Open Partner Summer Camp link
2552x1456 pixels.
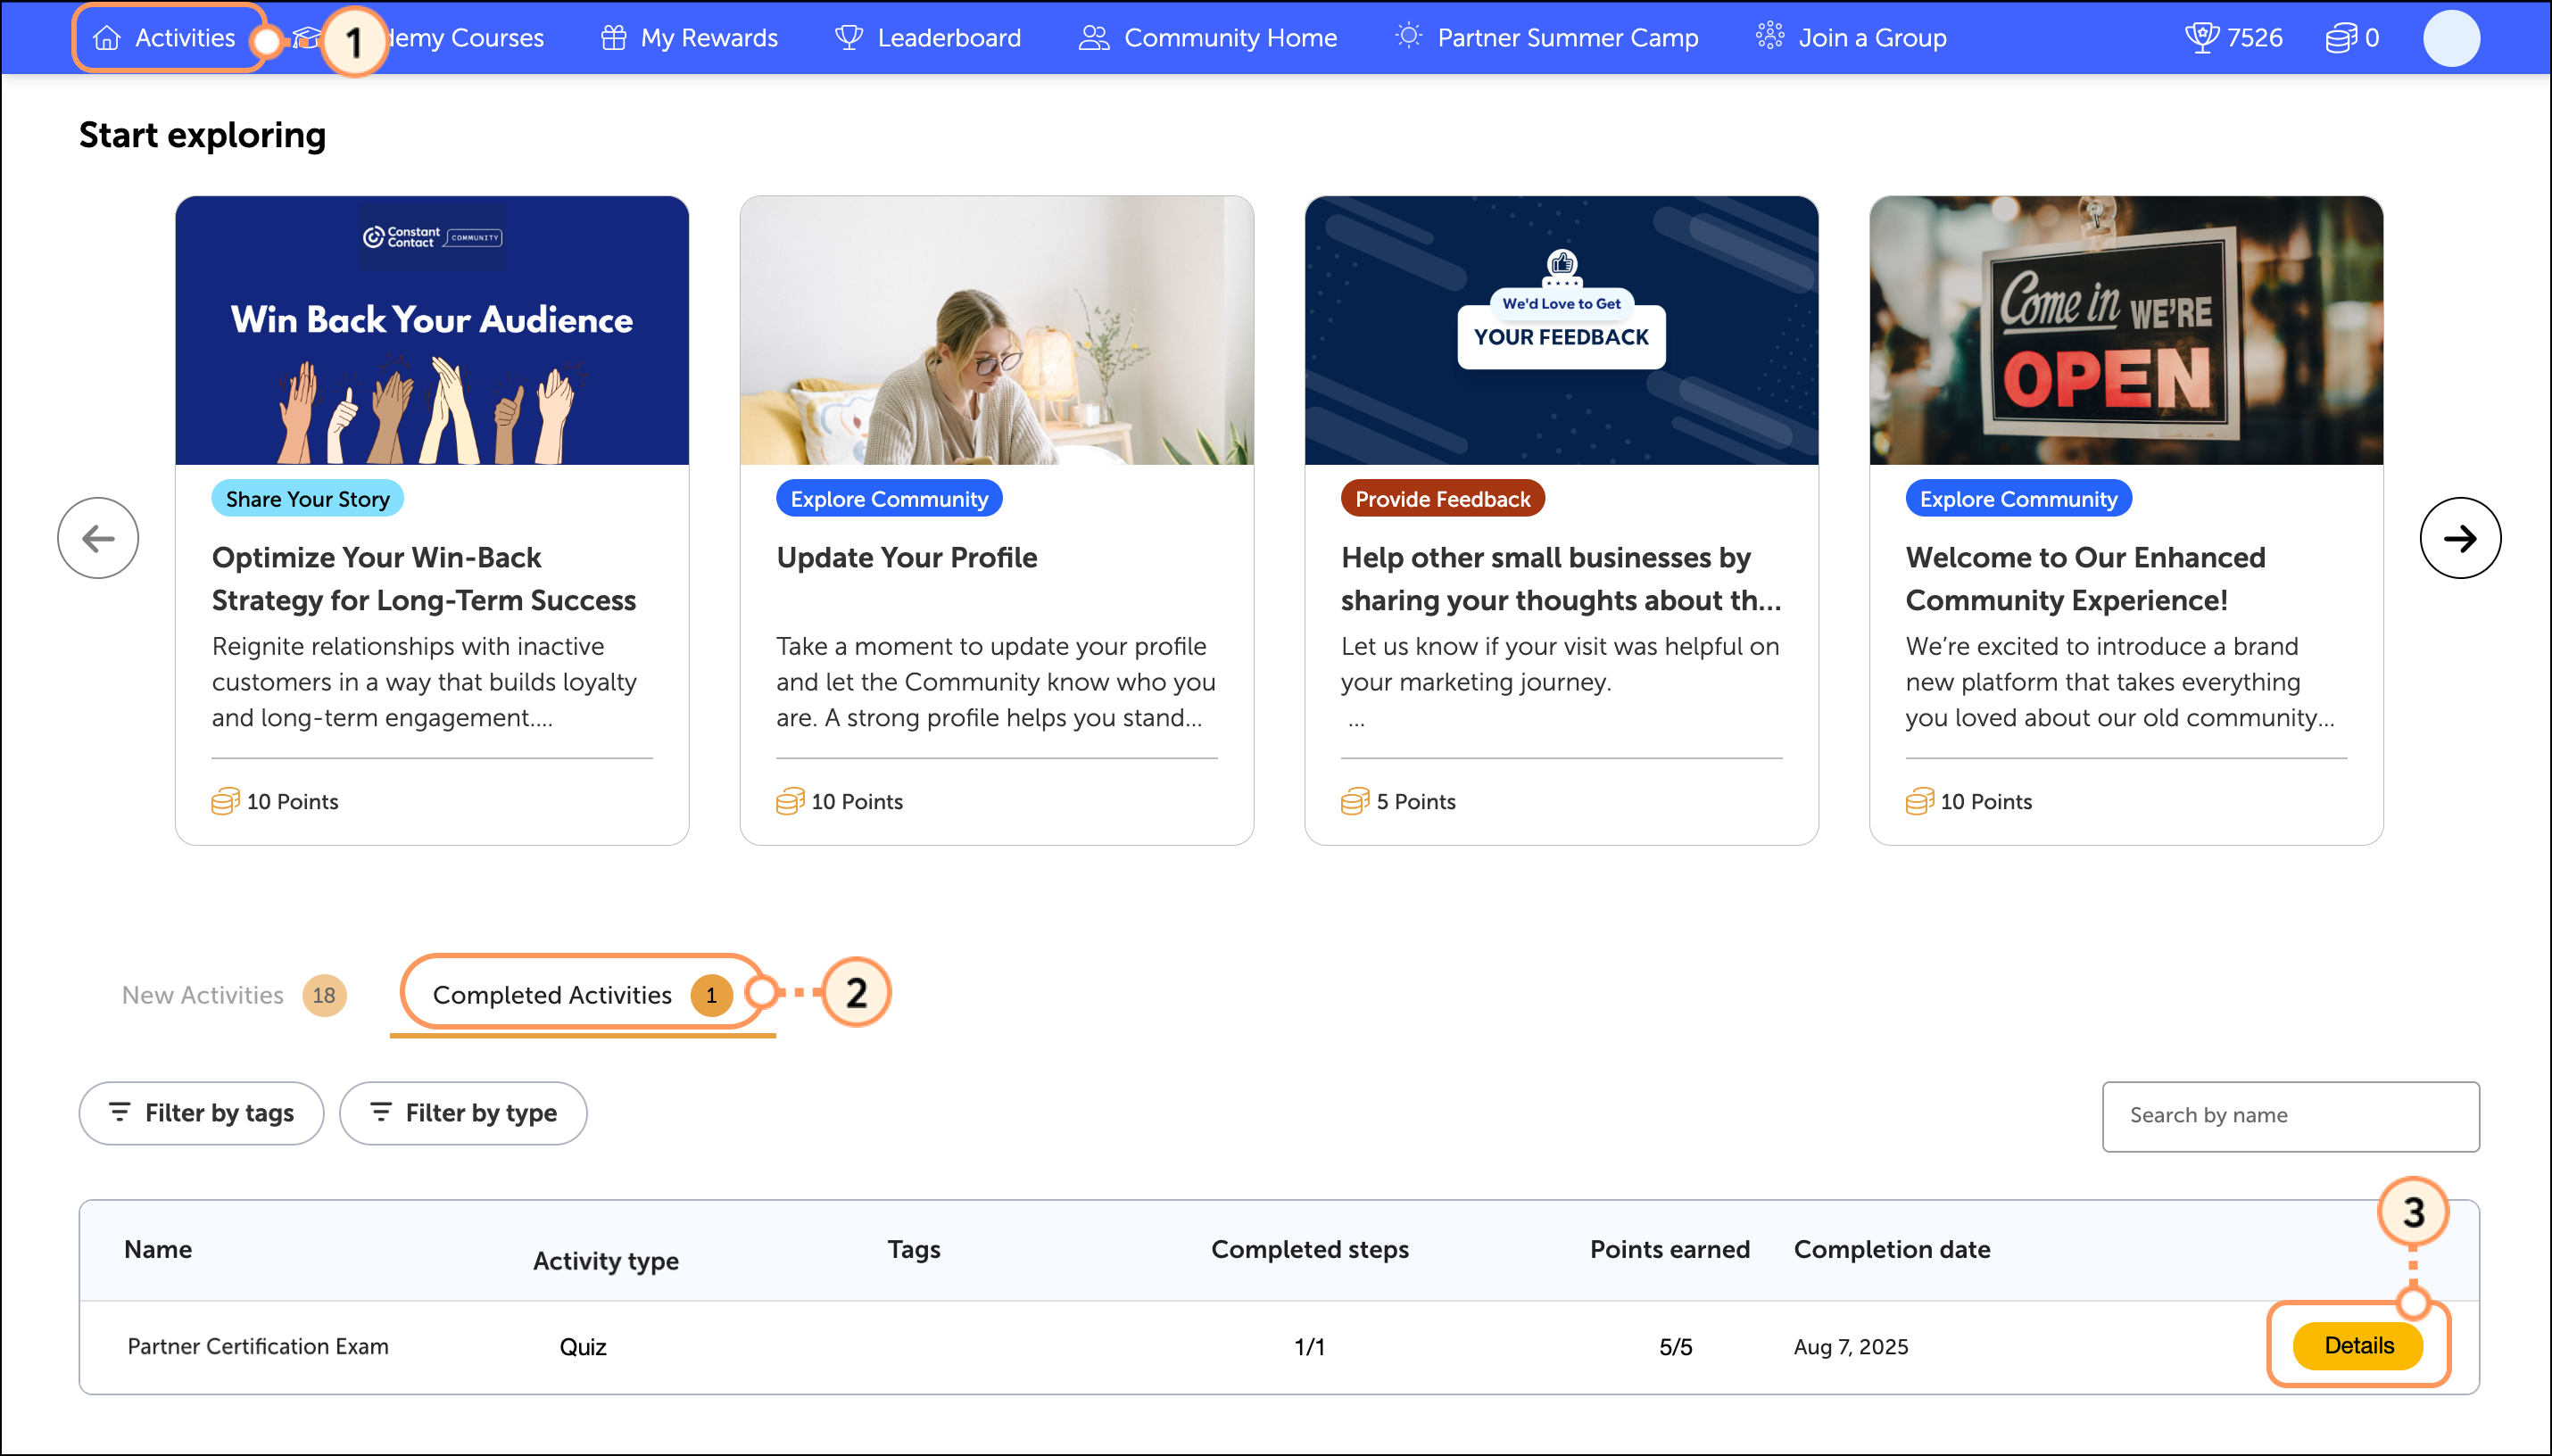(x=1547, y=38)
